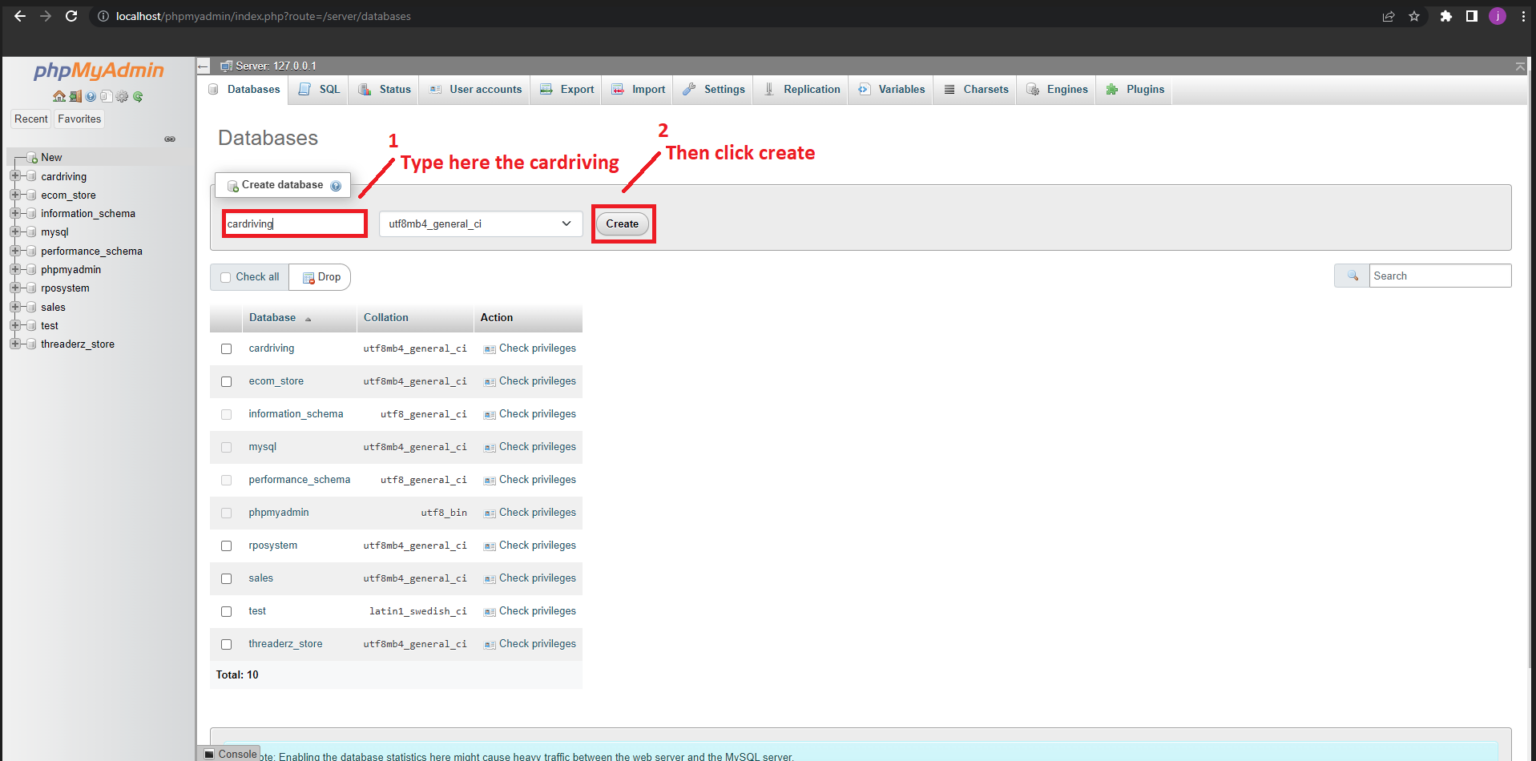Click inside the database name input field
The width and height of the screenshot is (1536, 761).
coord(294,223)
